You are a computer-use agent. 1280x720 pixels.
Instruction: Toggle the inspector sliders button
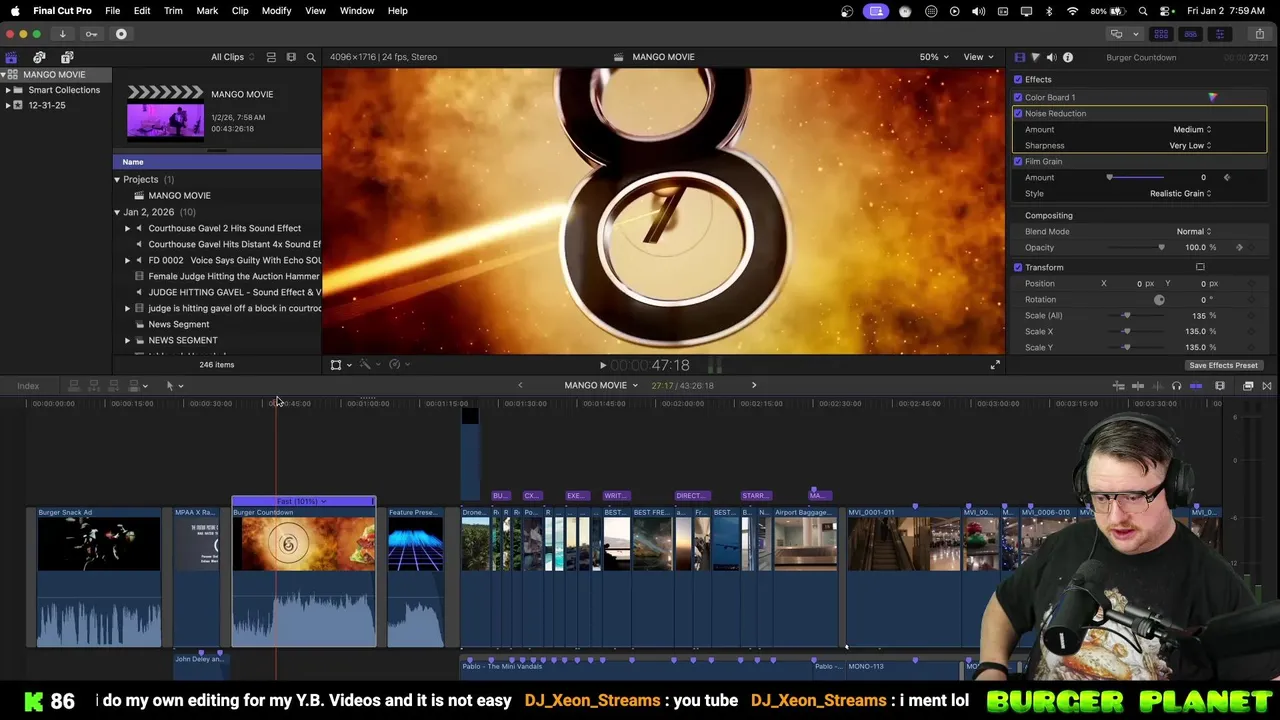click(x=1219, y=34)
